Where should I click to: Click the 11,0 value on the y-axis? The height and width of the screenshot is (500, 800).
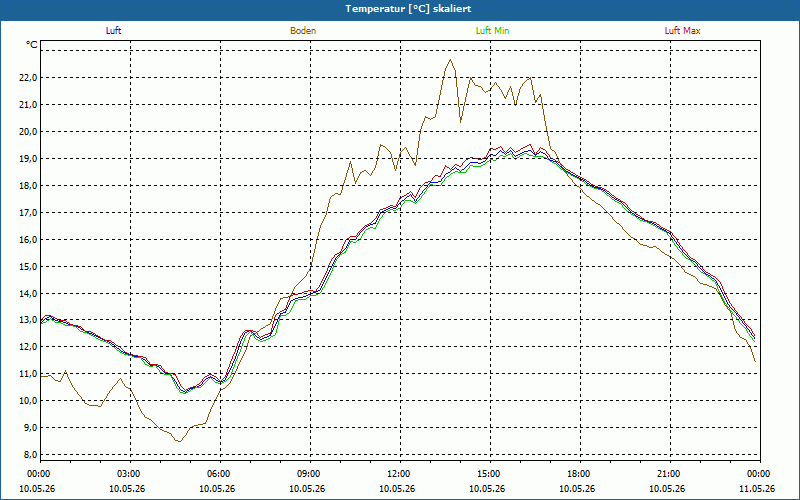(28, 374)
